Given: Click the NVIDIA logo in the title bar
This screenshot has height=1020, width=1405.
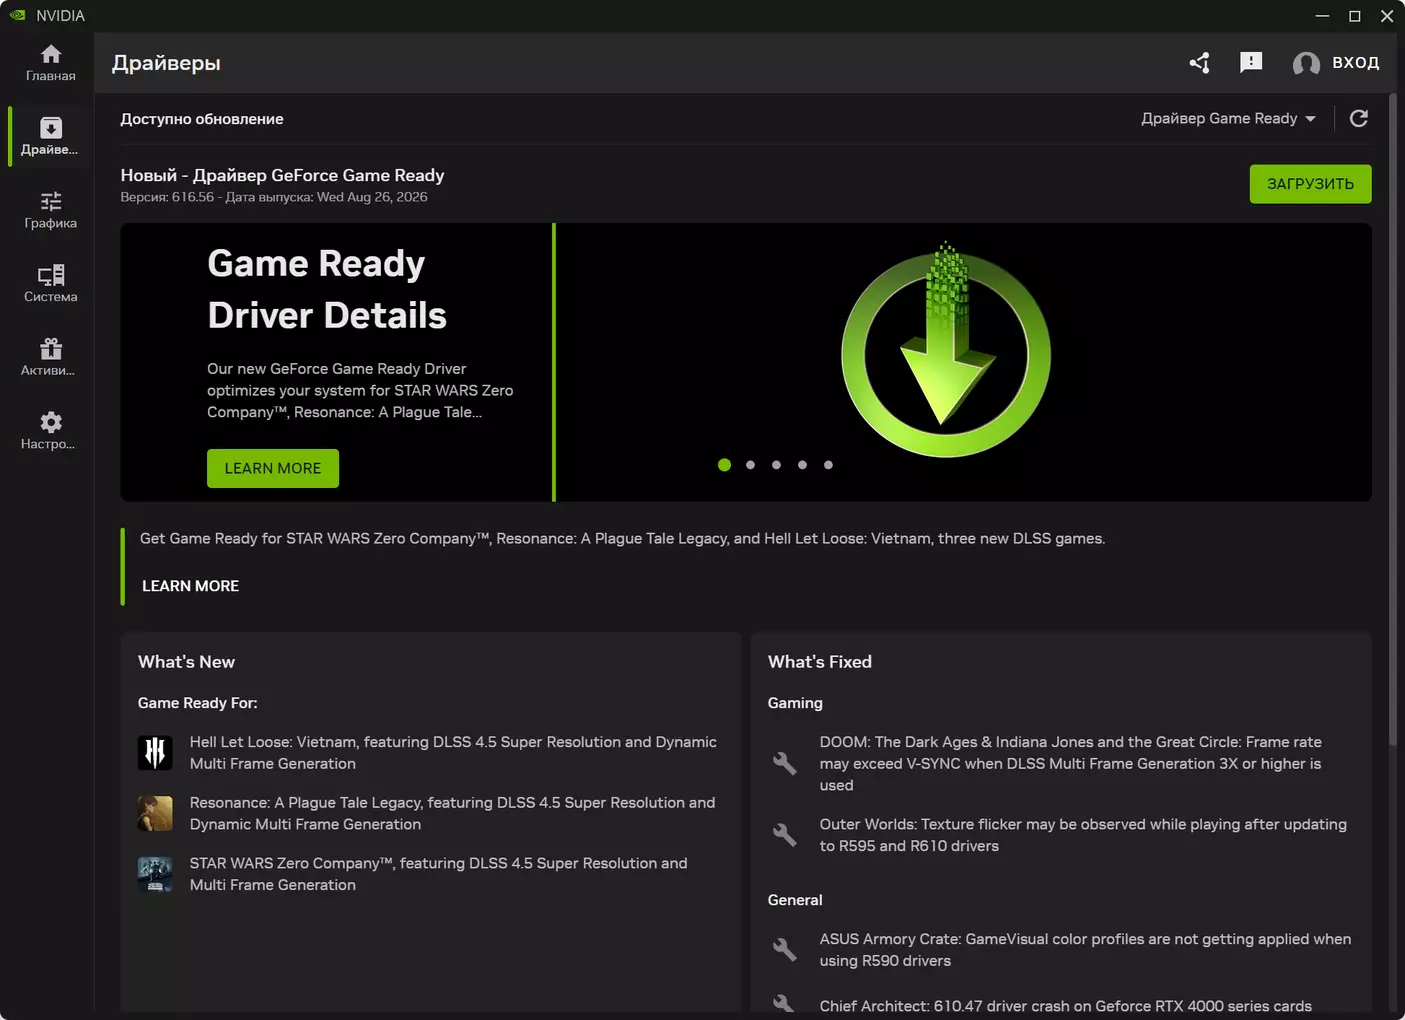Looking at the screenshot, I should pos(17,15).
